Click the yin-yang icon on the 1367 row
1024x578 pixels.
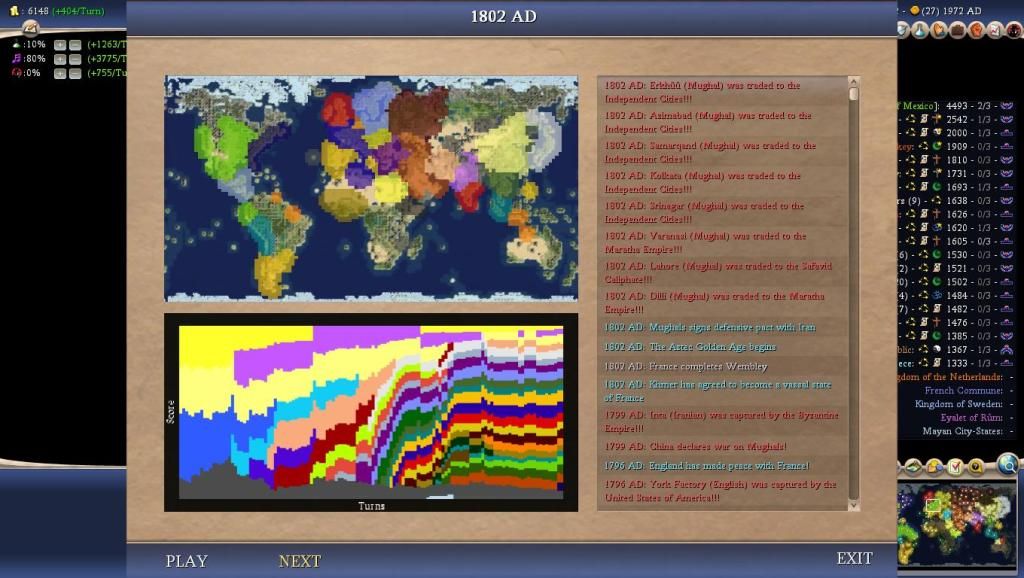(936, 349)
